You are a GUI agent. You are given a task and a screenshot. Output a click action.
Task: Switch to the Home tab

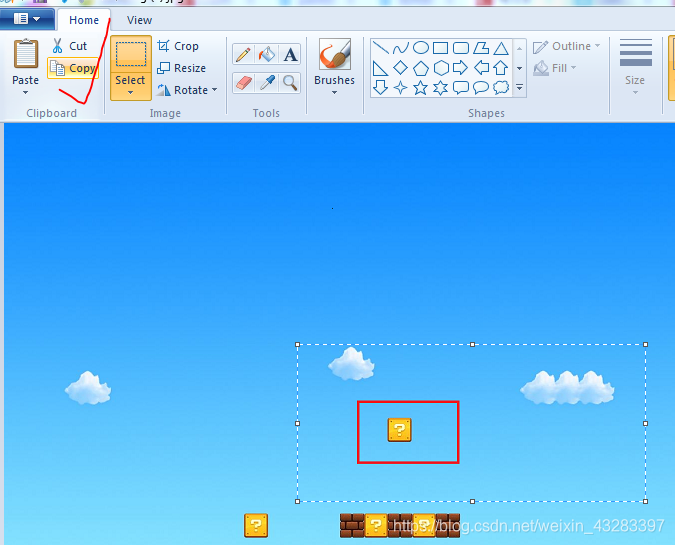[84, 20]
